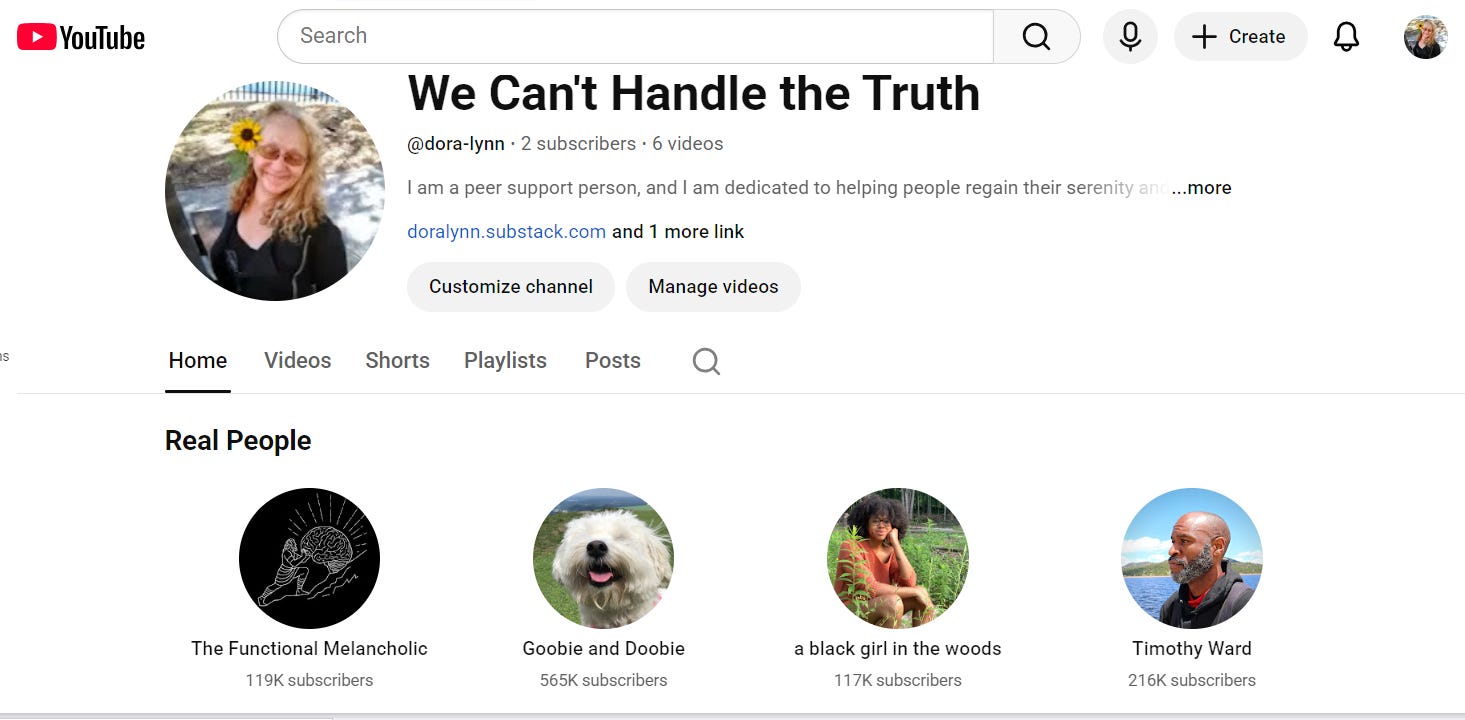Open the Playlists tab
This screenshot has height=720, width=1465.
pos(505,361)
